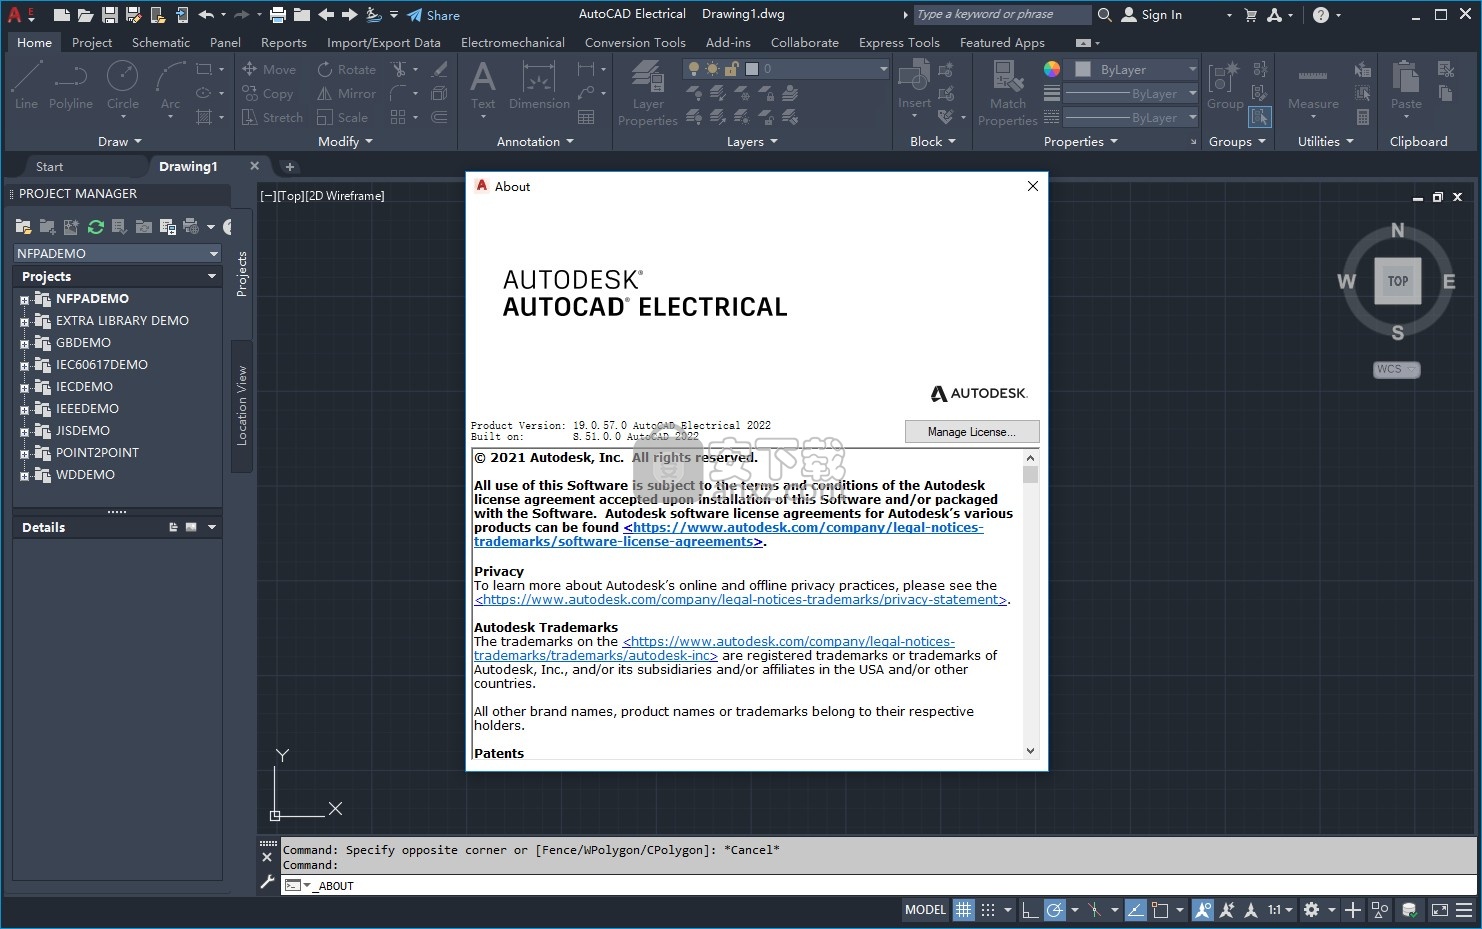
Task: Click the WCS button below ViewCube
Action: point(1396,369)
